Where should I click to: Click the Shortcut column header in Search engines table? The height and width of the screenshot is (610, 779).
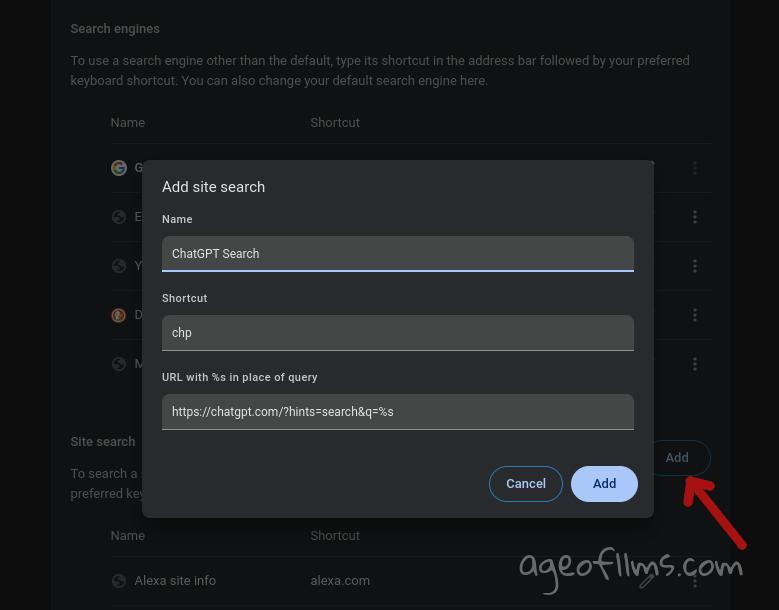335,123
